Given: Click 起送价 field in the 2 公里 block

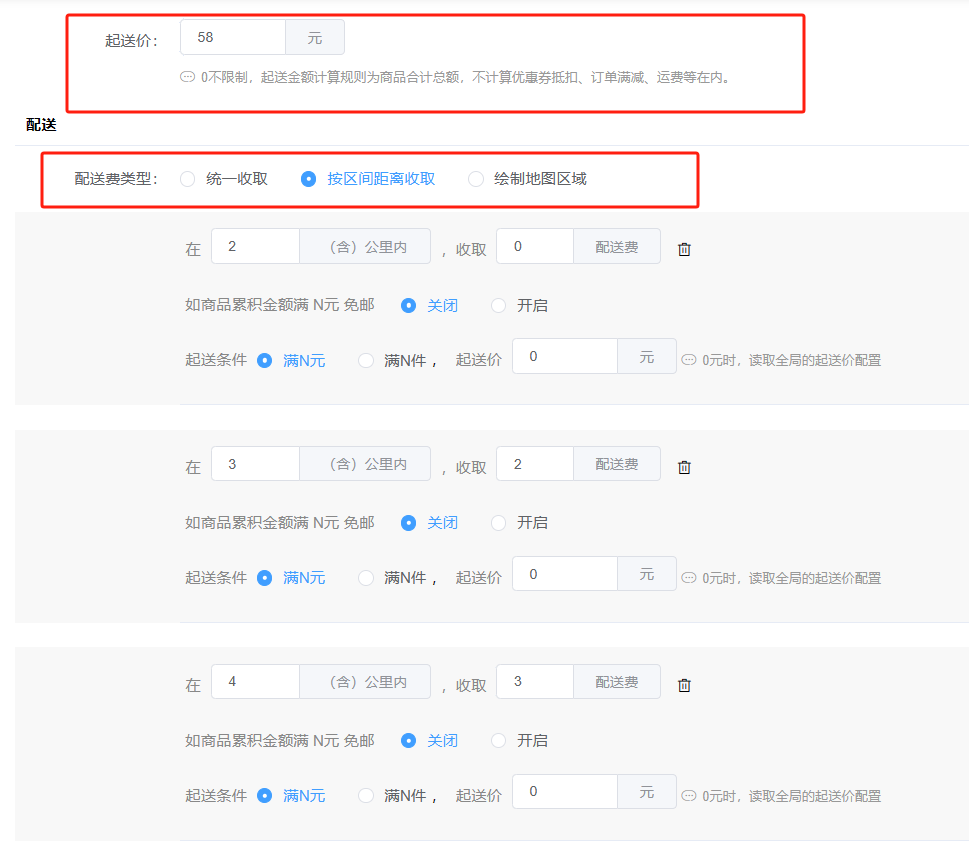Looking at the screenshot, I should click(x=565, y=356).
